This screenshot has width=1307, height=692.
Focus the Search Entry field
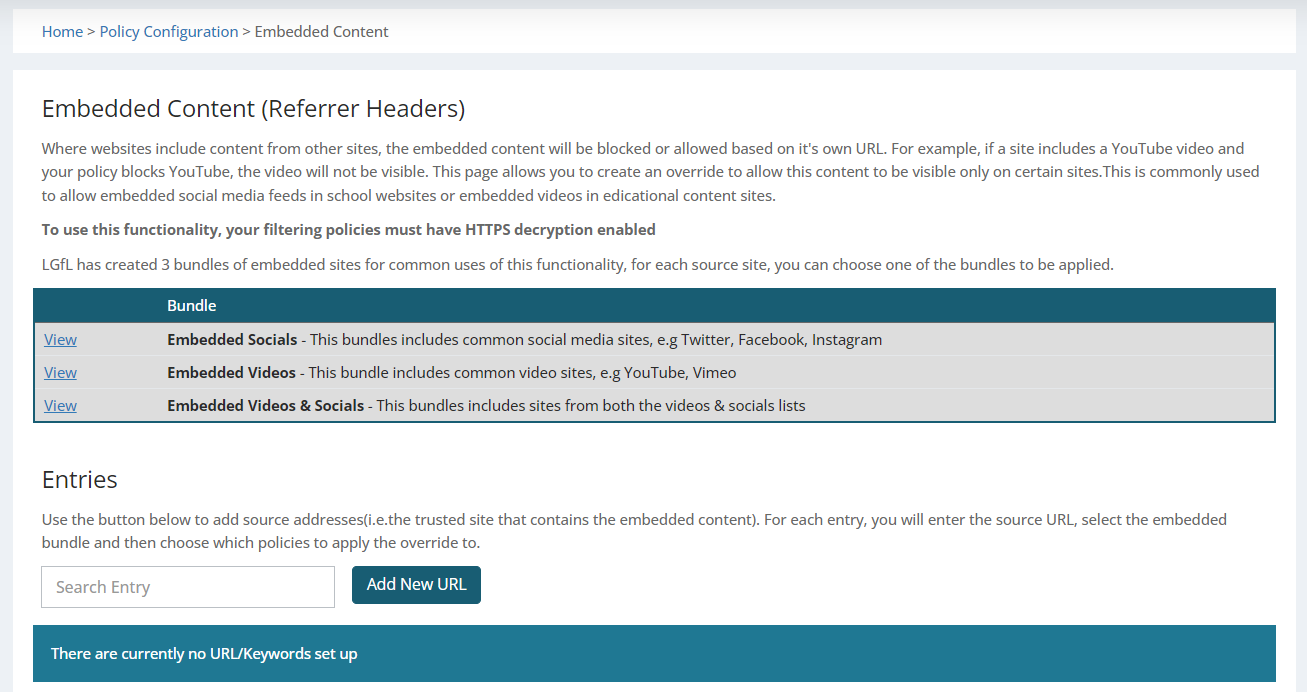pos(188,587)
